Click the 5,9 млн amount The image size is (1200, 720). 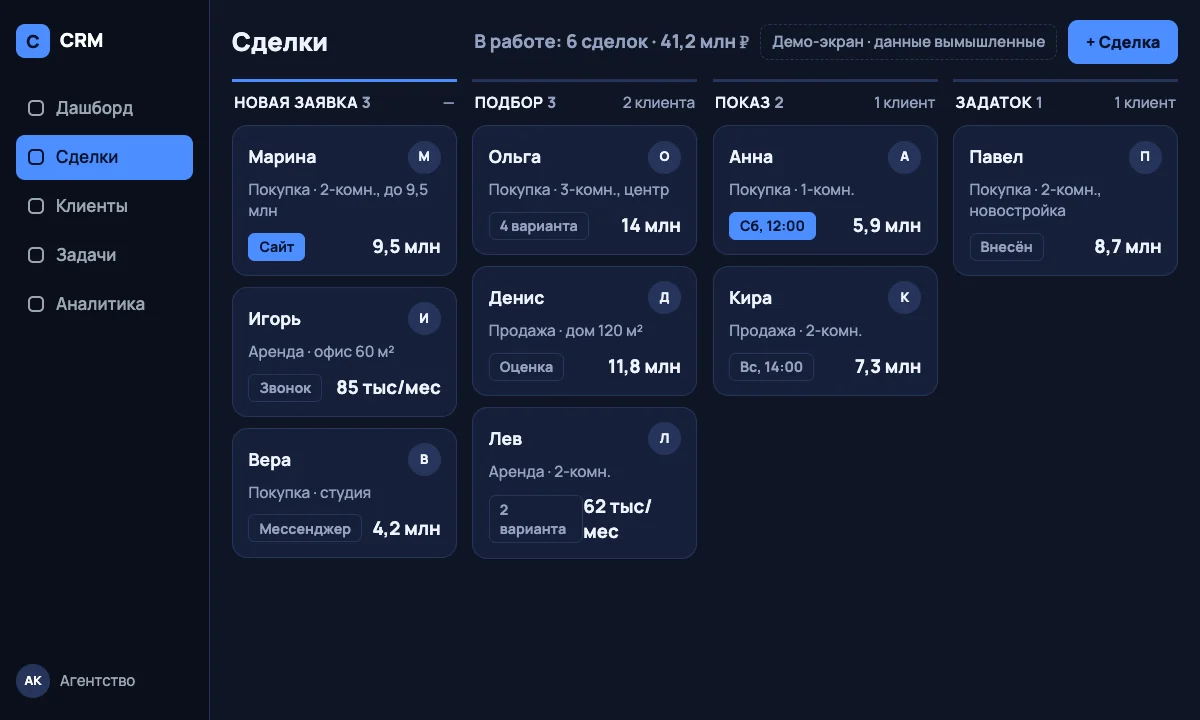(x=887, y=226)
